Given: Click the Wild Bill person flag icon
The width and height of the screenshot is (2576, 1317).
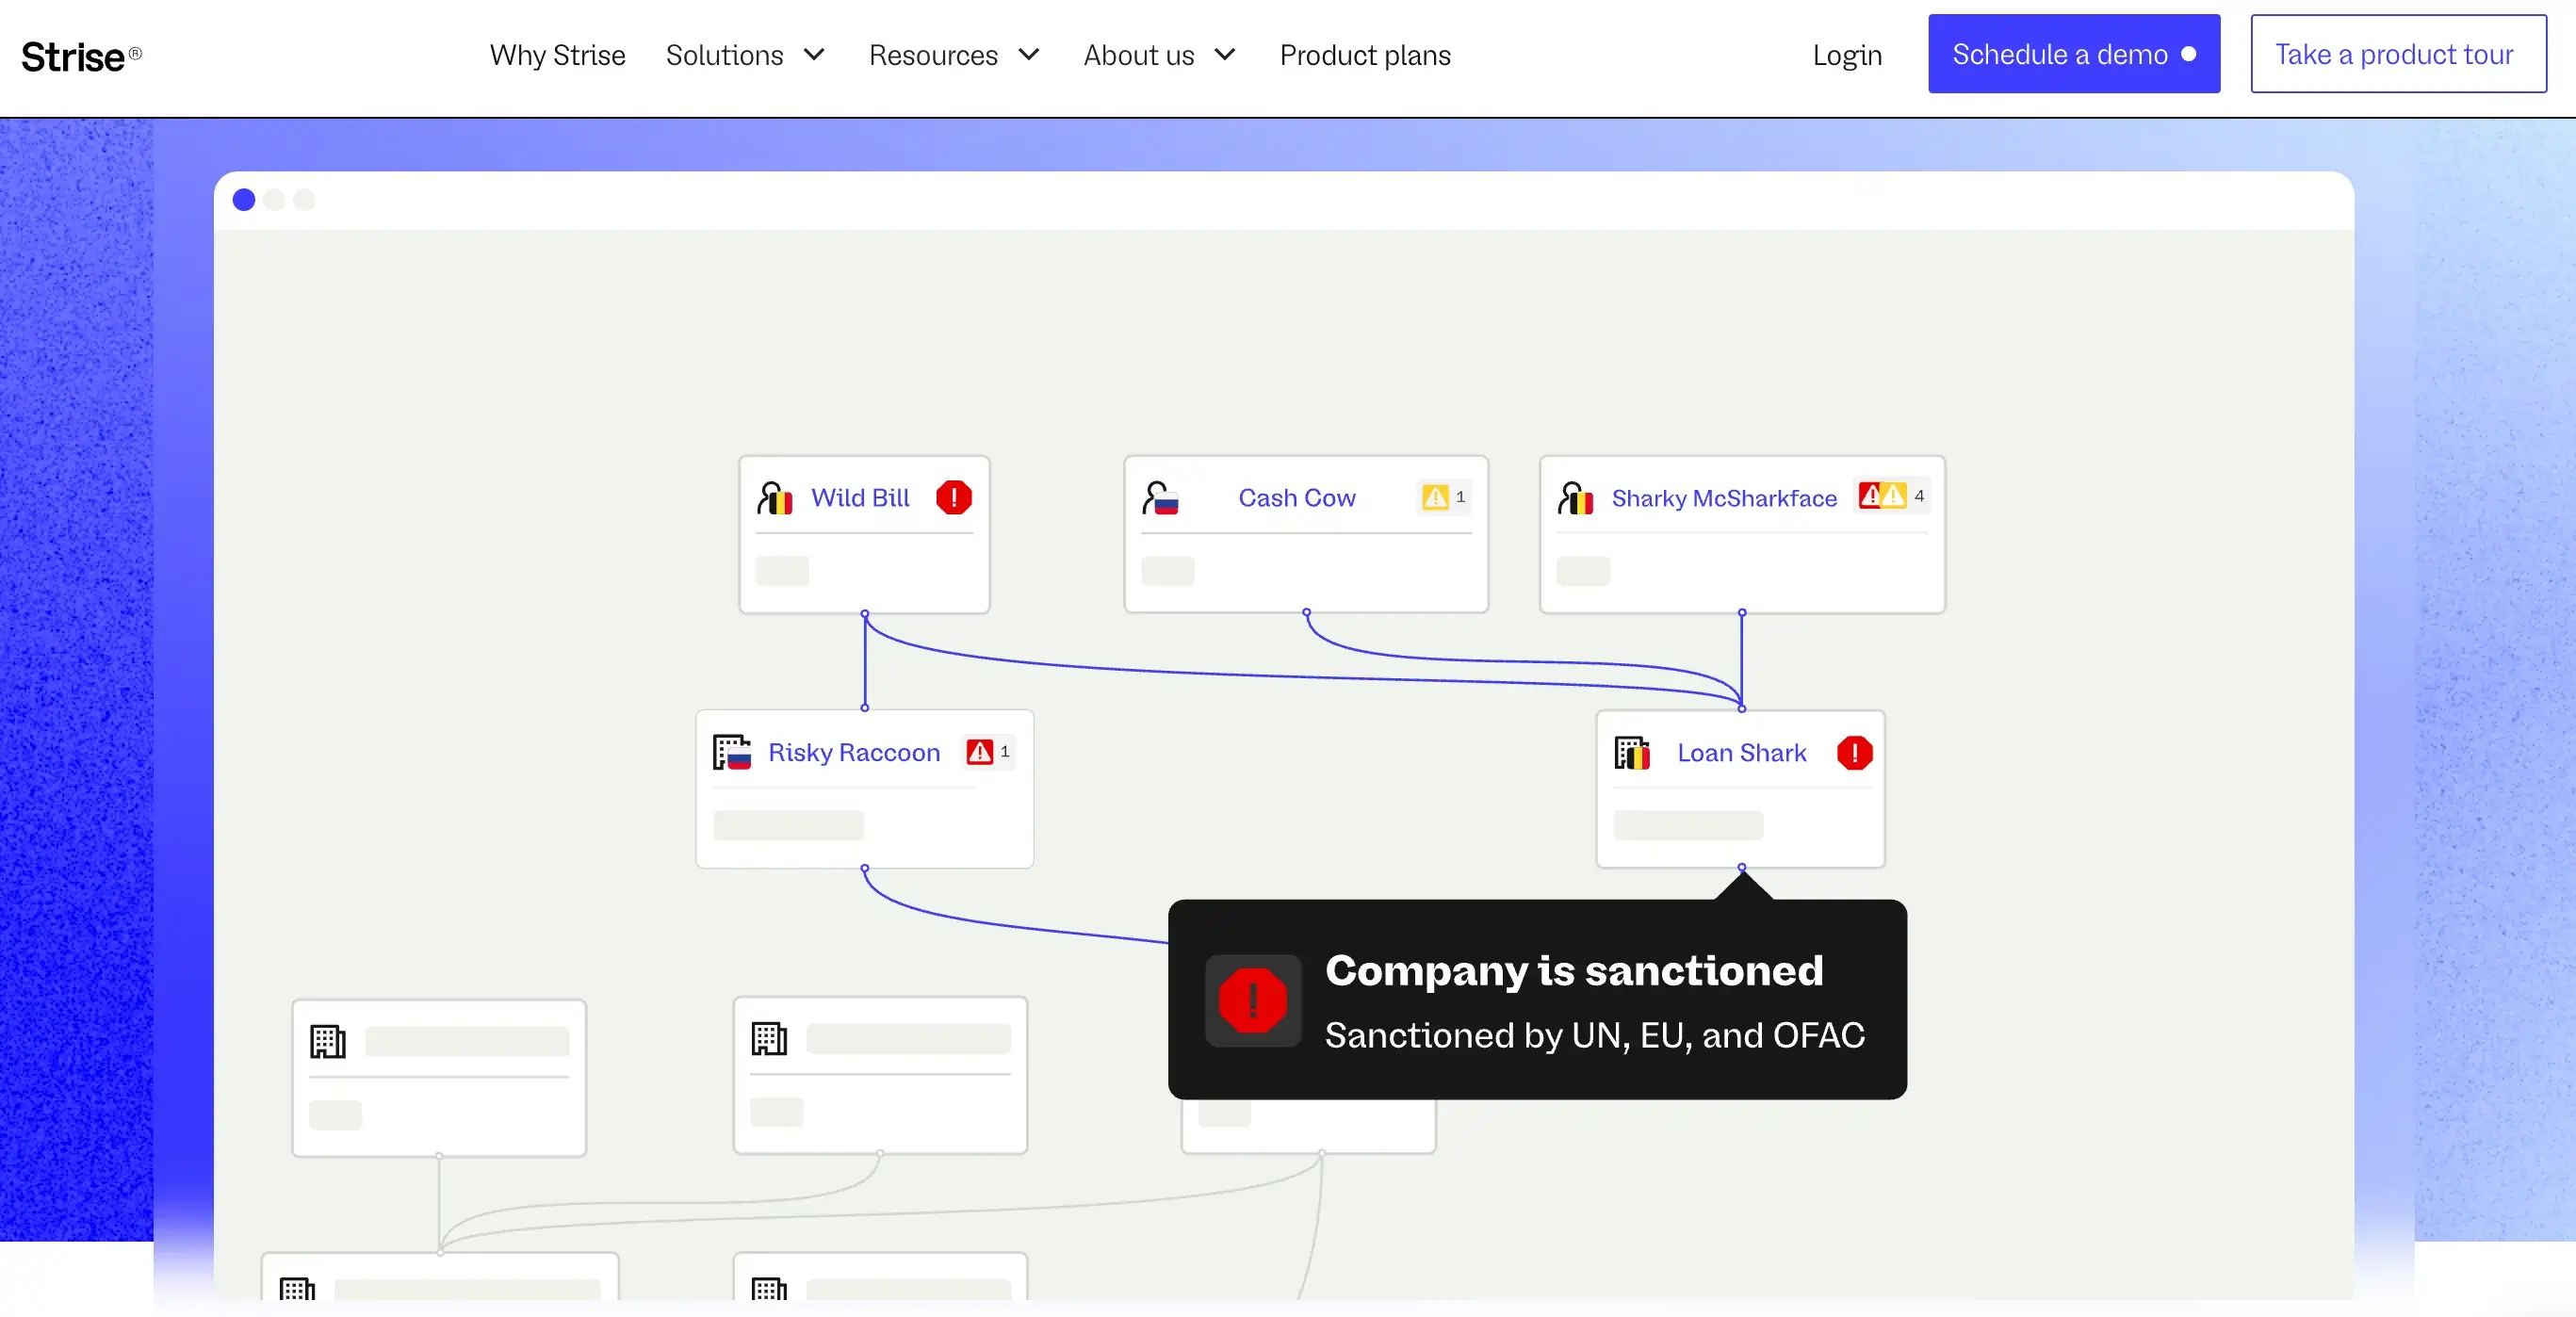Looking at the screenshot, I should [774, 497].
